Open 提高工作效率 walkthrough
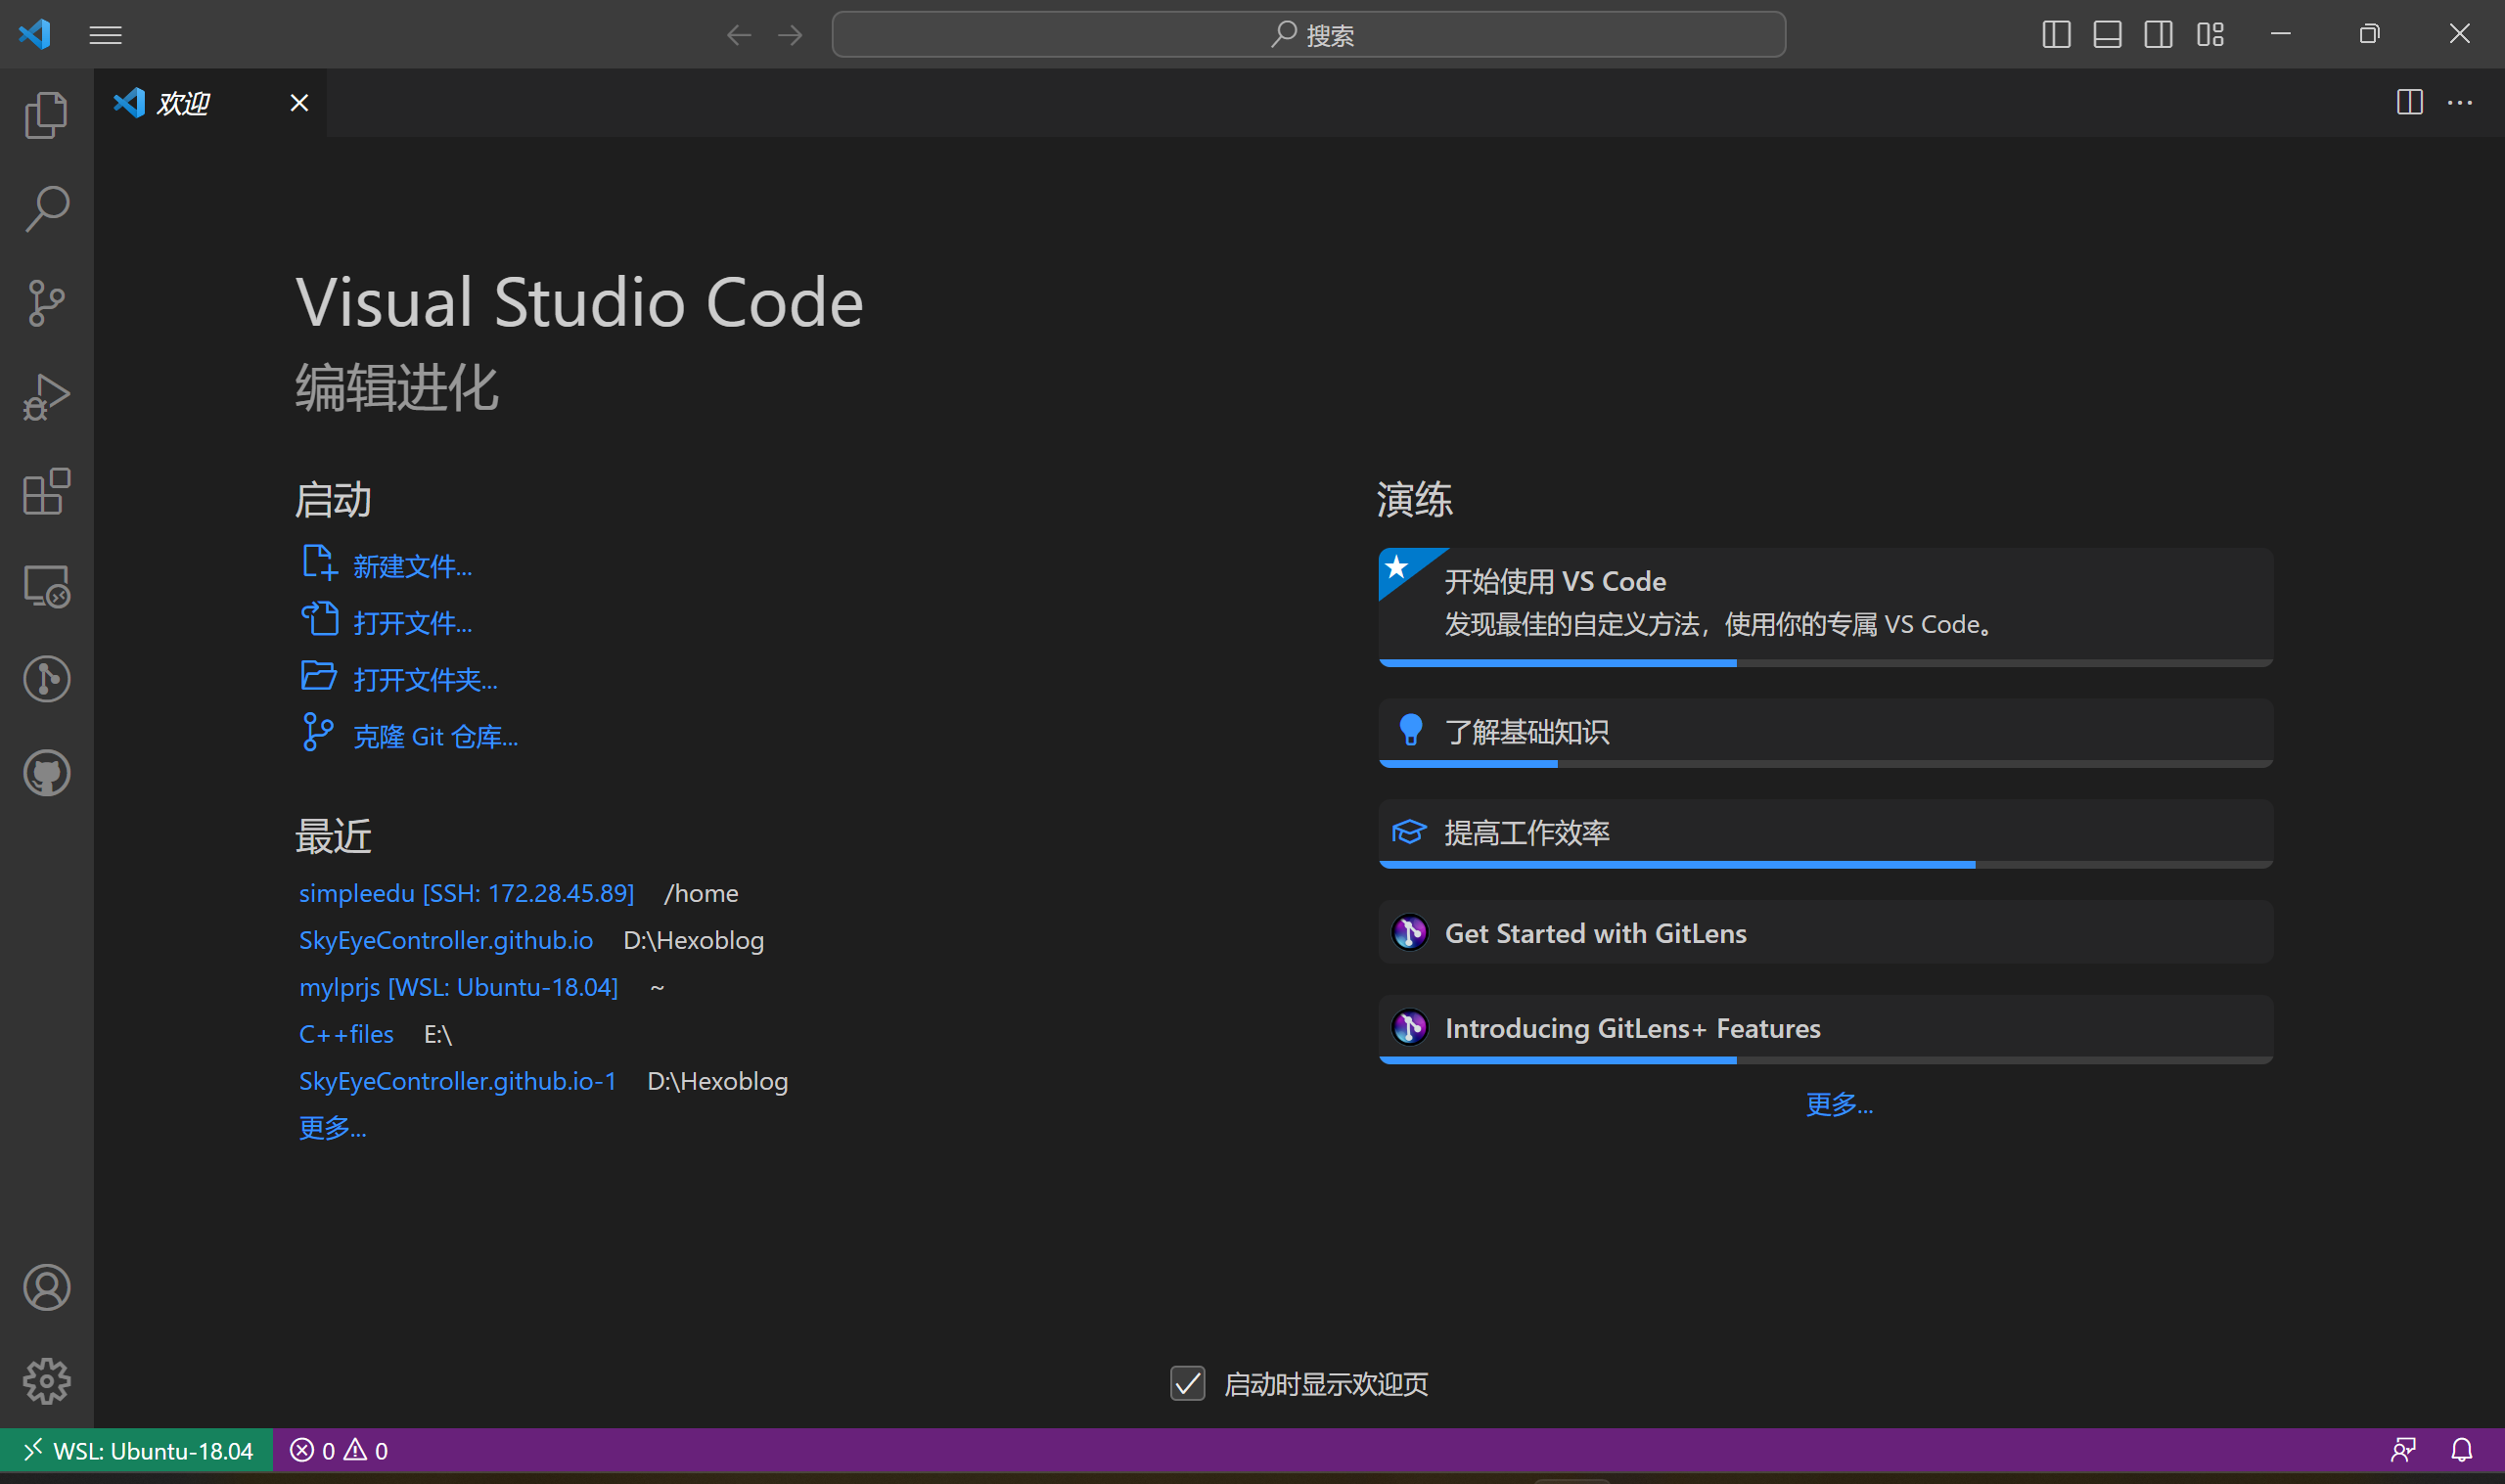 point(1825,832)
